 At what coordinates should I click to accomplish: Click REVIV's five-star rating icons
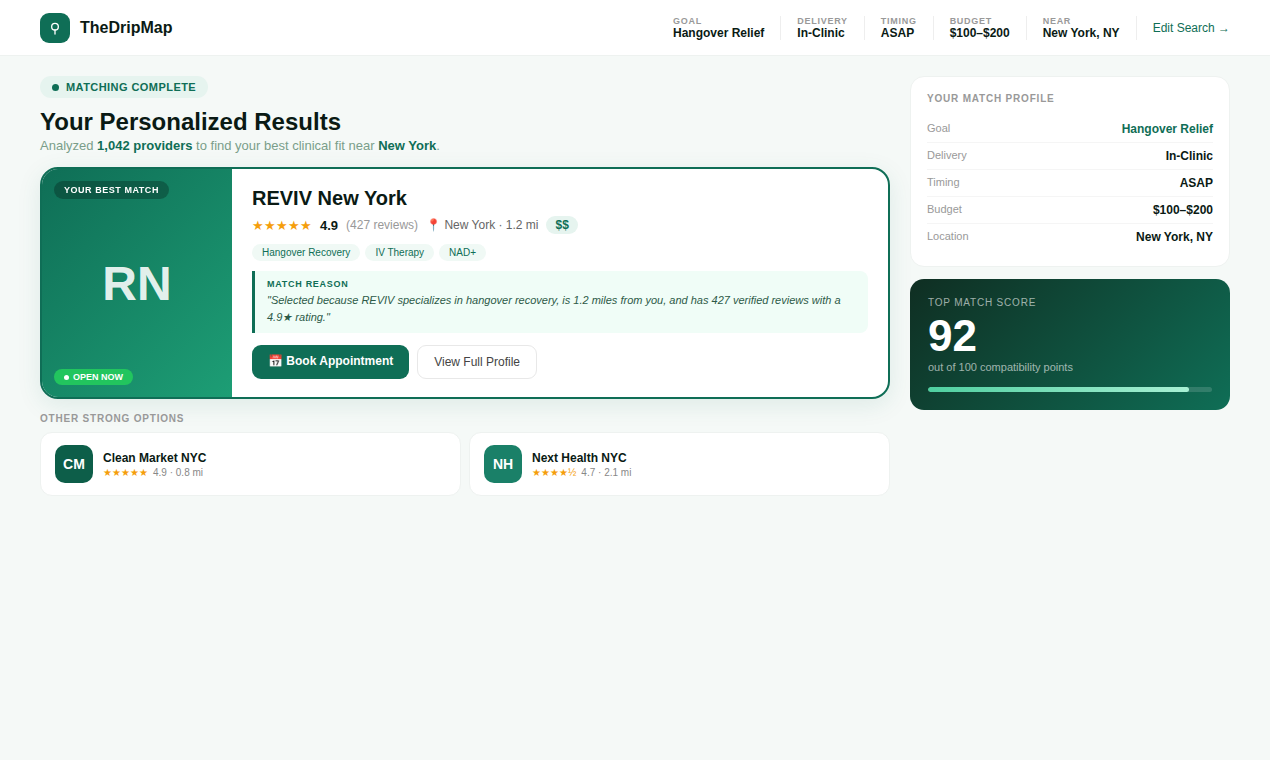click(282, 225)
